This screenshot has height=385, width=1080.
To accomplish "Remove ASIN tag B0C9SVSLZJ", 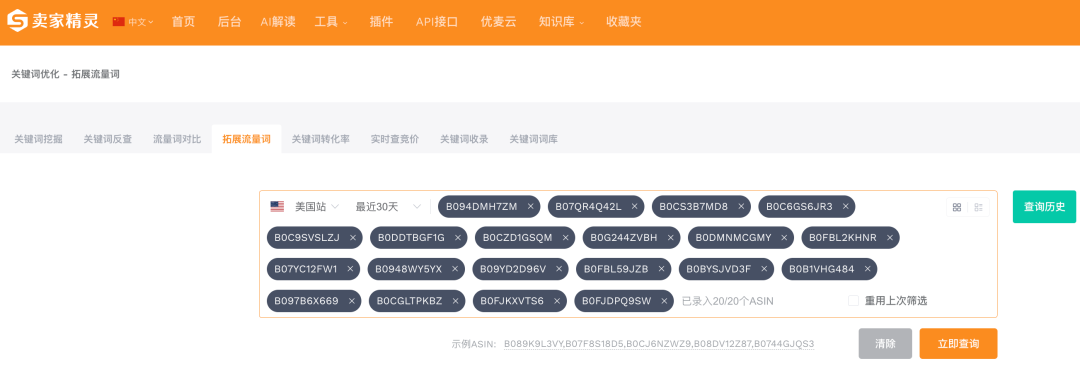I will [353, 238].
